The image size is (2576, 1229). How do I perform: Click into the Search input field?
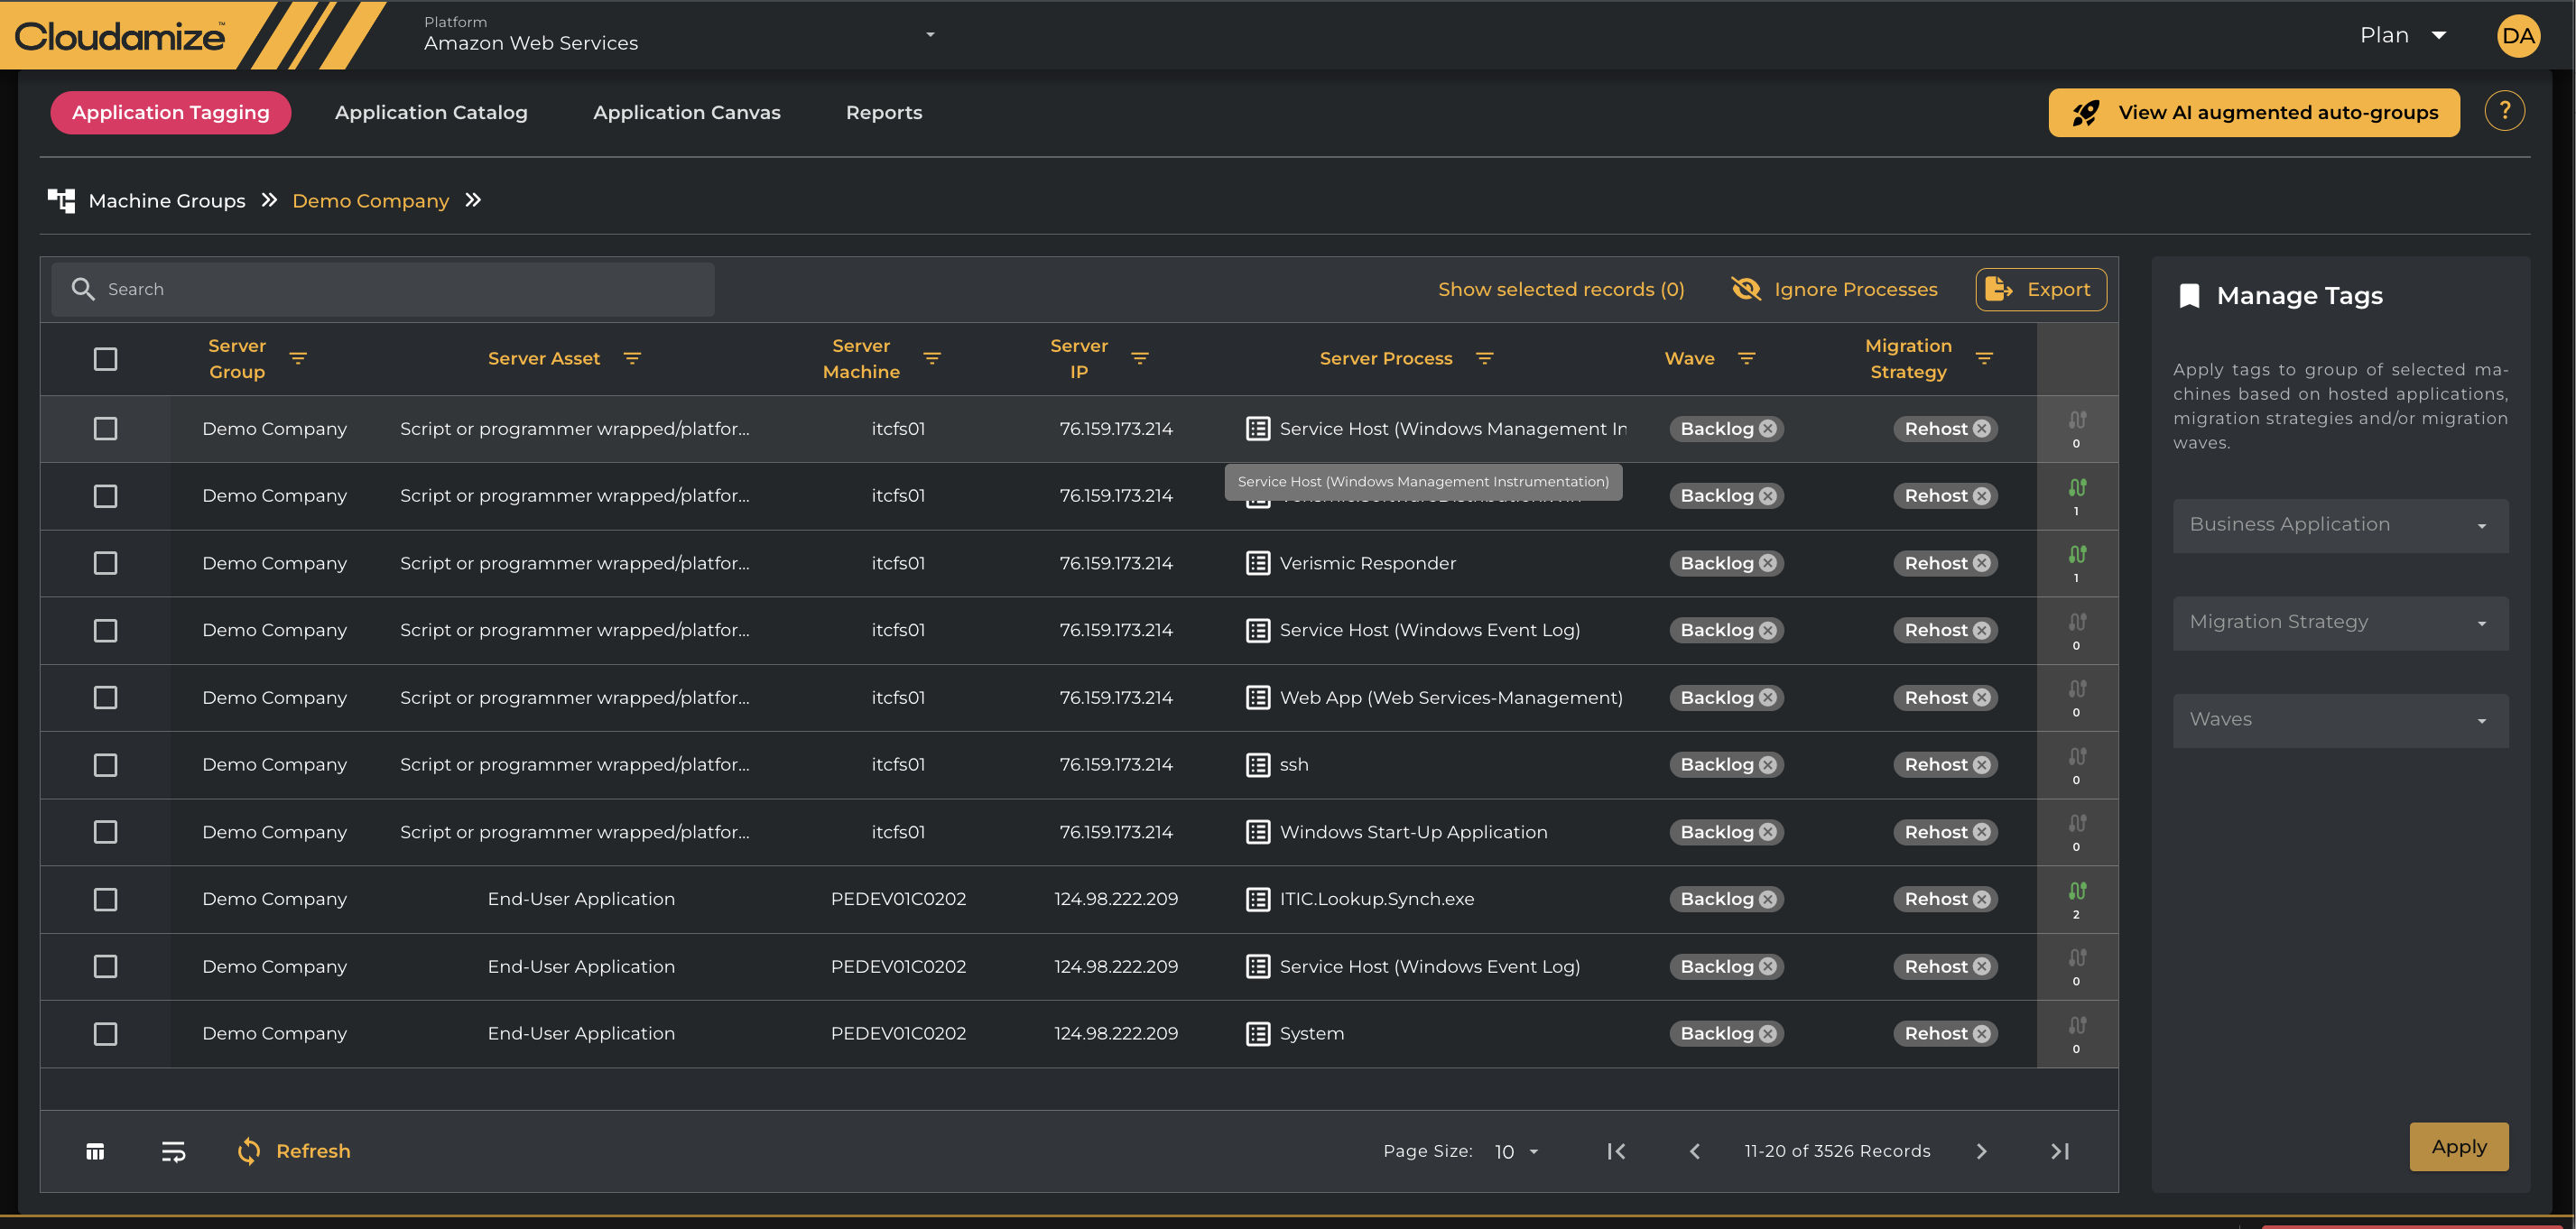pos(400,289)
